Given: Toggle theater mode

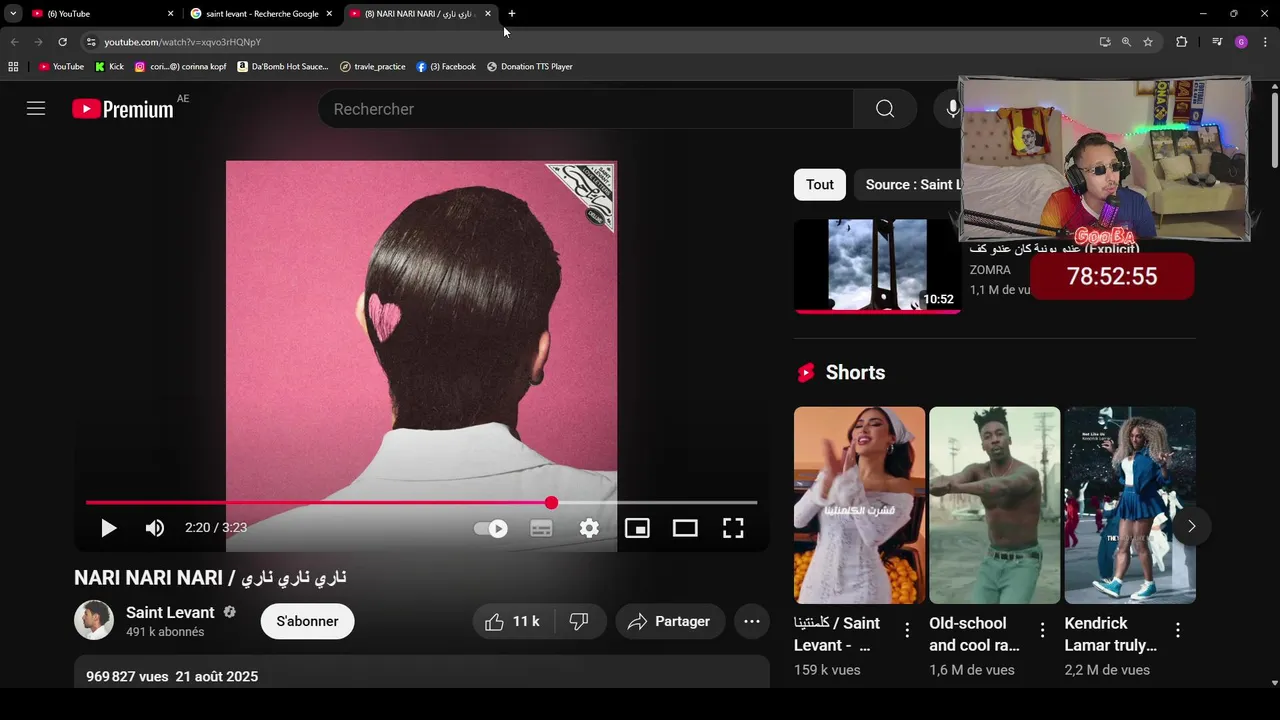Looking at the screenshot, I should [x=685, y=528].
